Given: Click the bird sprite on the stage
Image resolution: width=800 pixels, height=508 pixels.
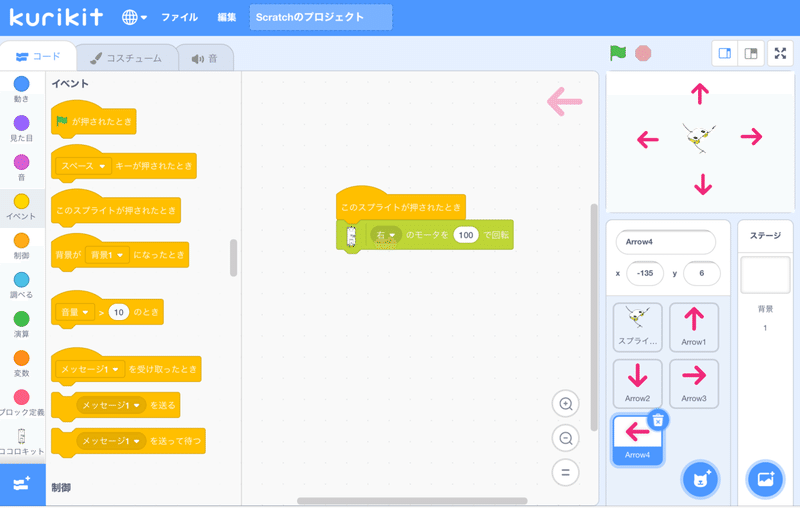Looking at the screenshot, I should click(699, 138).
